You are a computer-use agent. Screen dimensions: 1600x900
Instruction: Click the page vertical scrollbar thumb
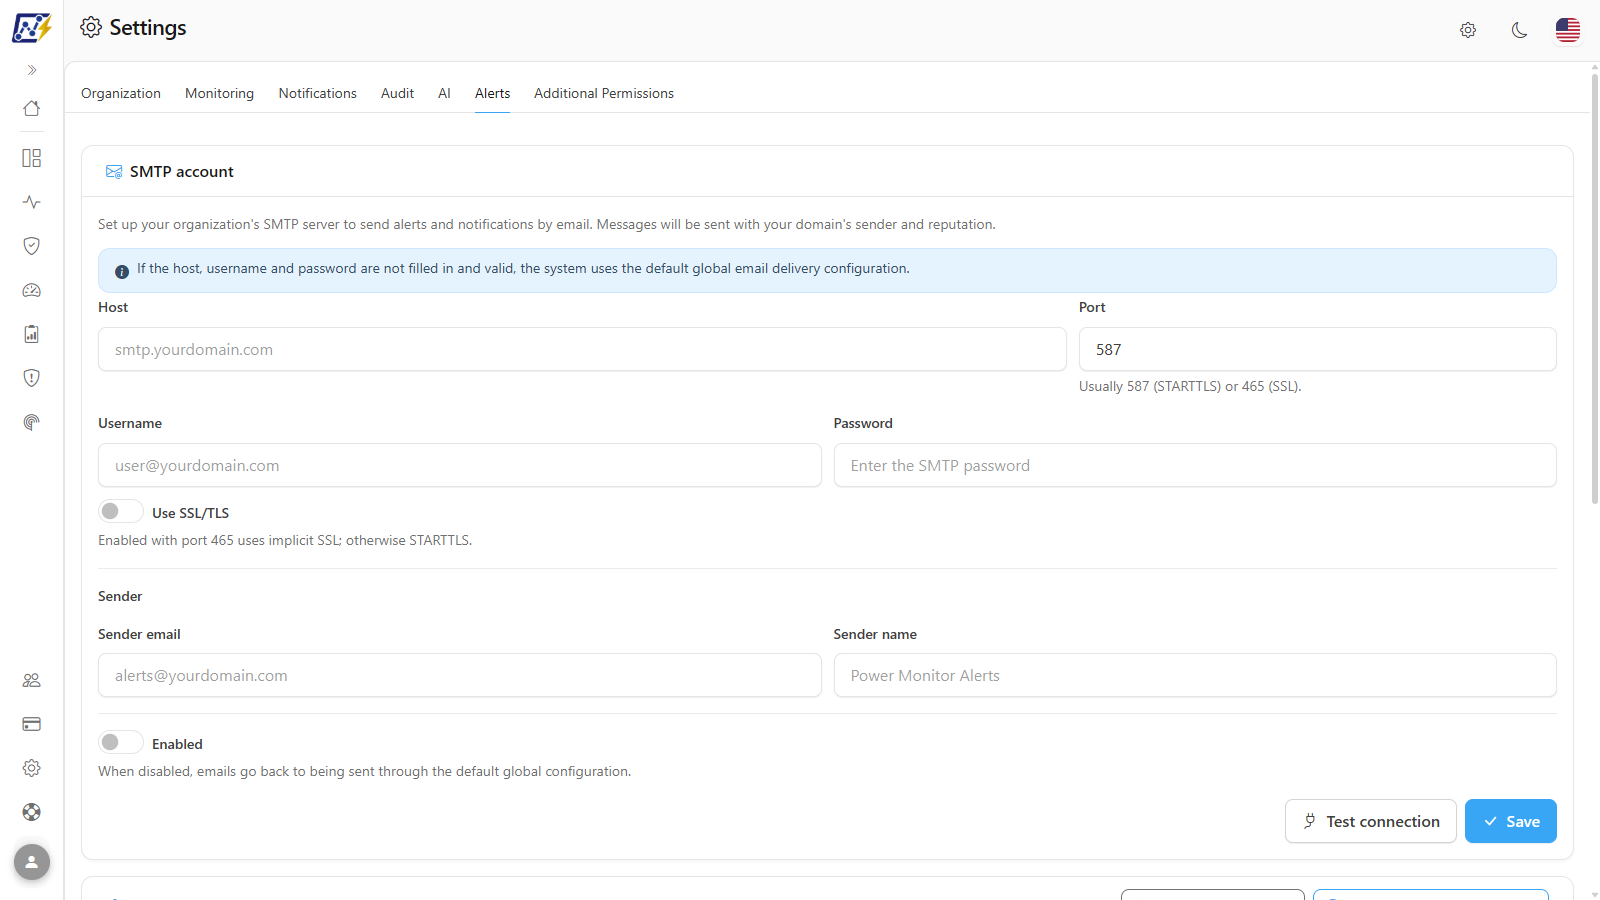click(1594, 288)
